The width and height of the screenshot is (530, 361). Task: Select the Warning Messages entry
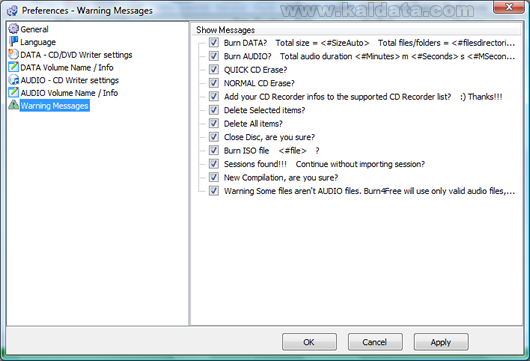(x=54, y=105)
